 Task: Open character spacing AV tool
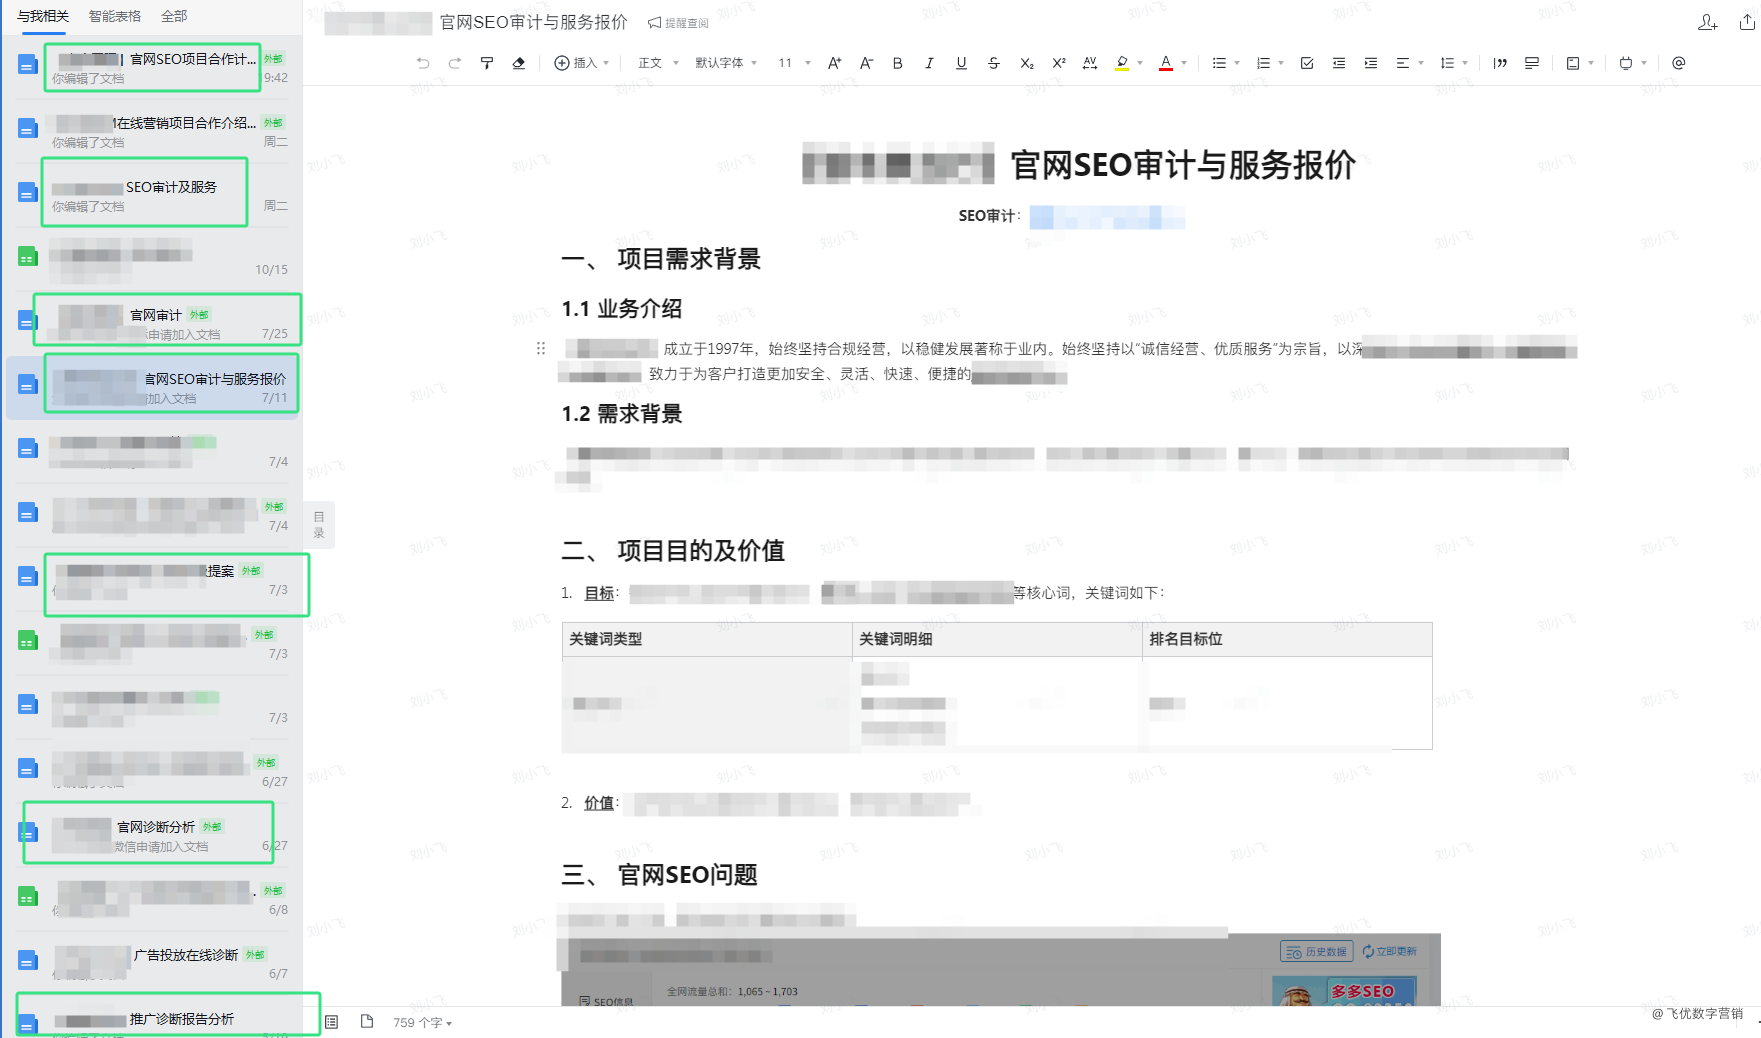click(1090, 63)
